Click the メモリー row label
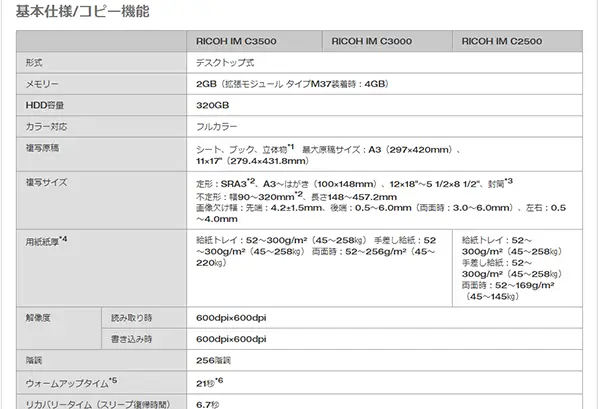 coord(101,84)
